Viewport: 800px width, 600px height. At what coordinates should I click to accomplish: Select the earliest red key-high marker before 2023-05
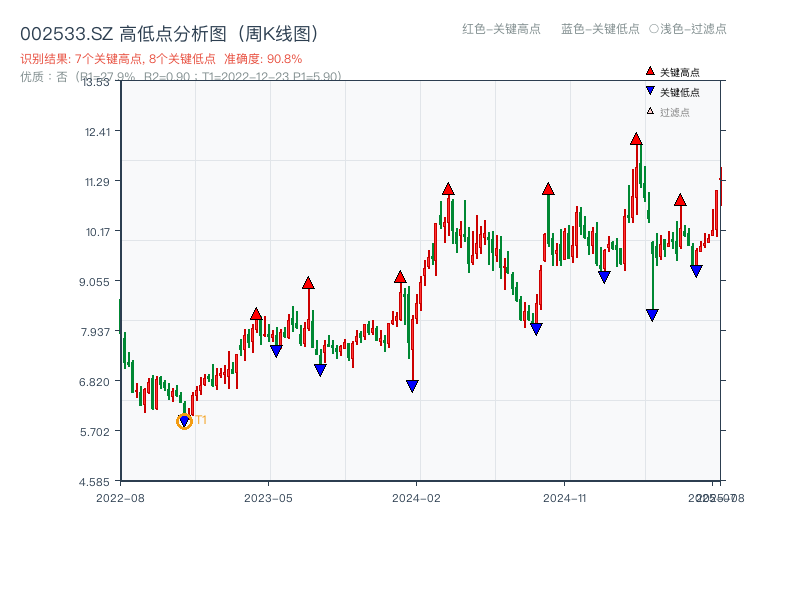tap(256, 314)
